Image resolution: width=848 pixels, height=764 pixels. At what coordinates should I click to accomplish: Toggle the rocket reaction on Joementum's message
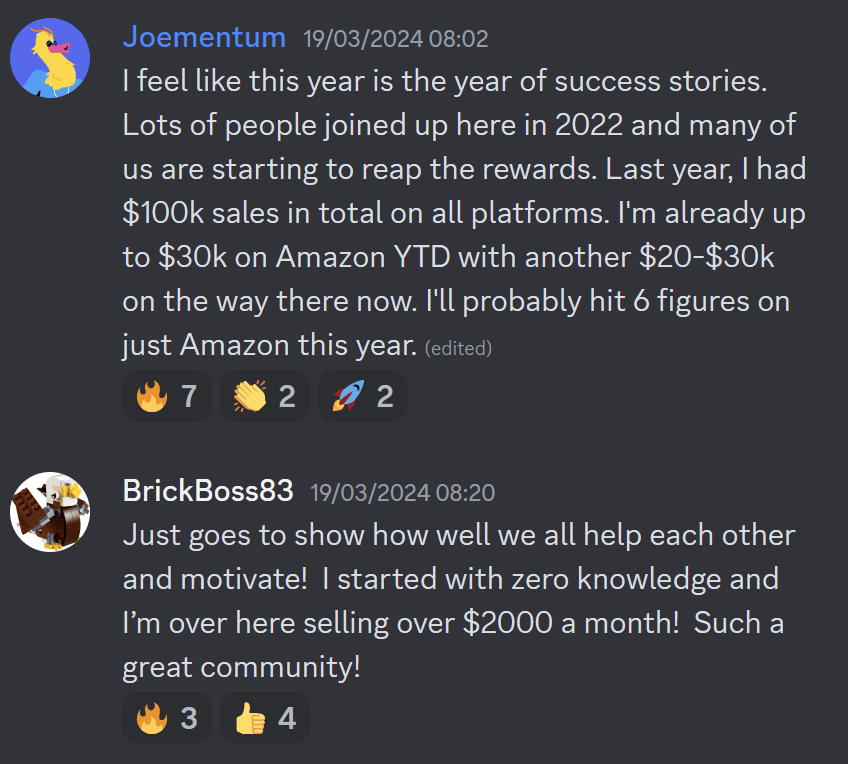click(x=362, y=397)
